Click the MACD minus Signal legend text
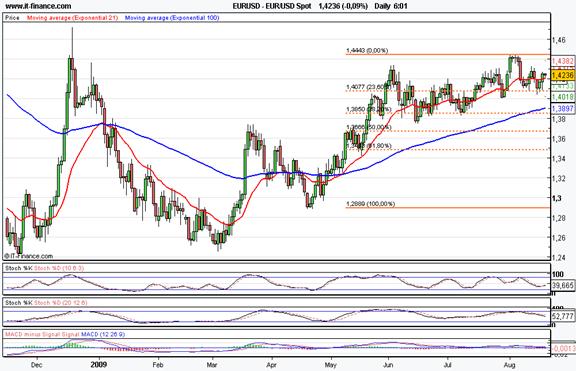The height and width of the screenshot is (371, 576). coord(34,335)
